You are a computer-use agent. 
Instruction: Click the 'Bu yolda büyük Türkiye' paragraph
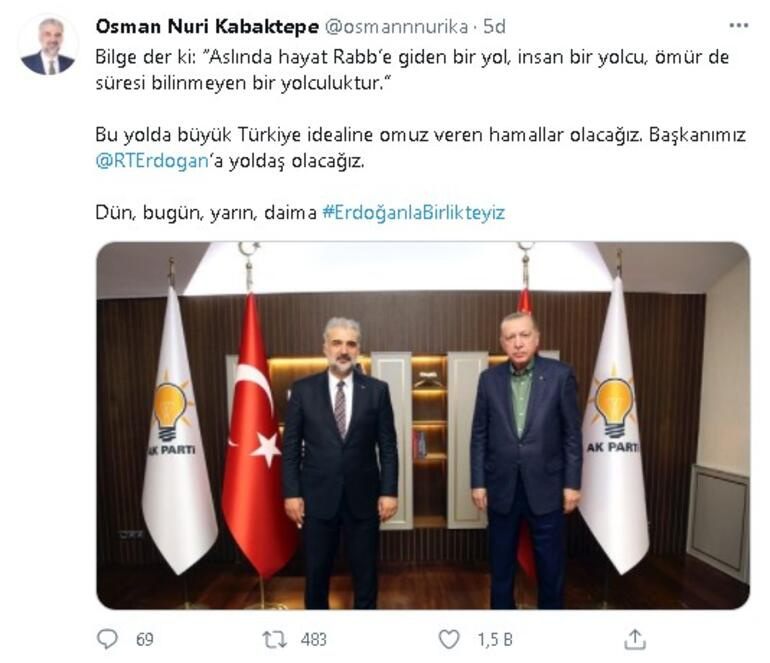coord(420,148)
